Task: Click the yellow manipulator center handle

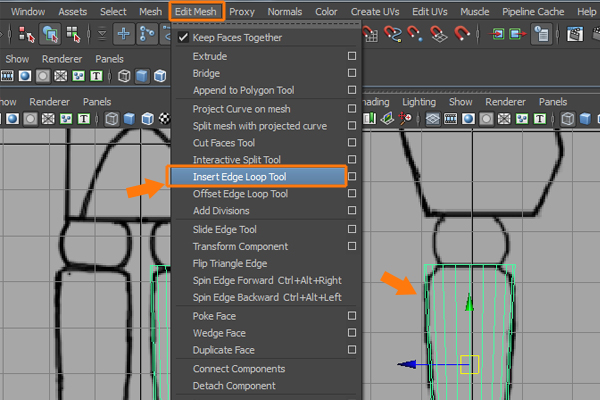Action: (x=469, y=365)
